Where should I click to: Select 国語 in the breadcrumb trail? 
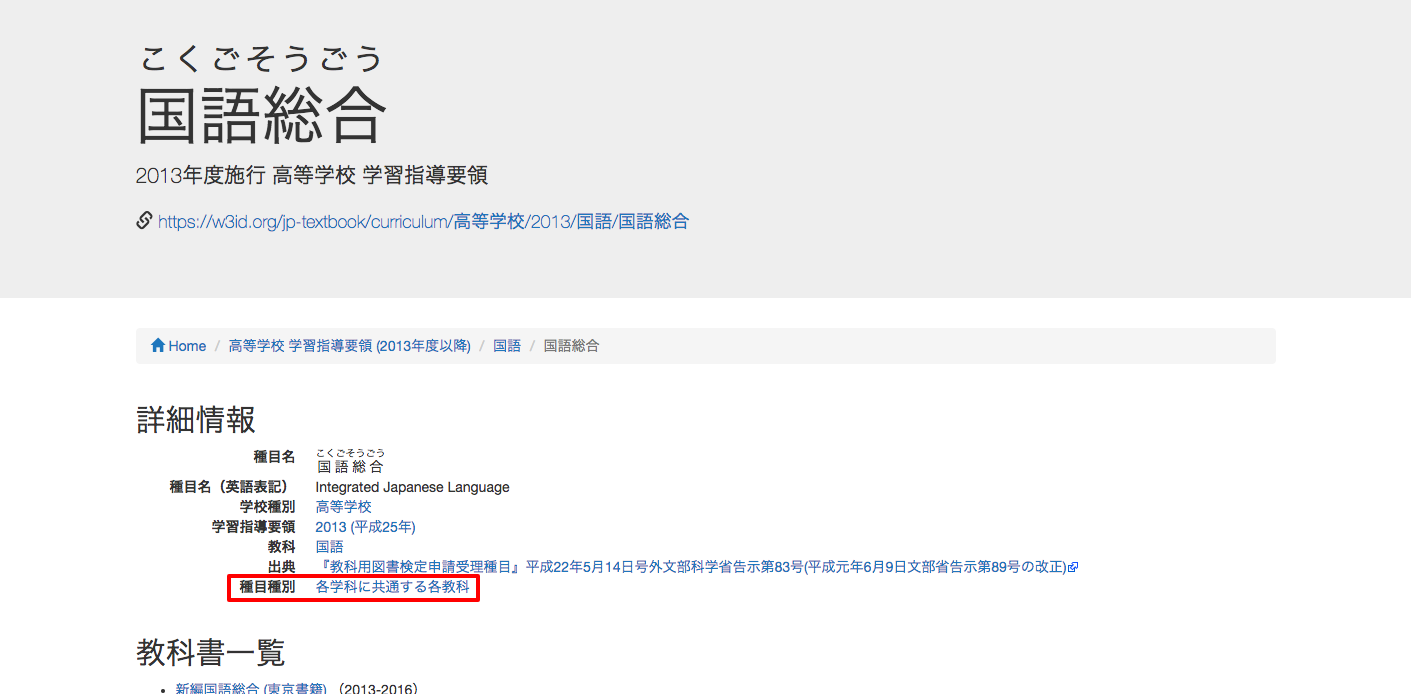tap(507, 344)
